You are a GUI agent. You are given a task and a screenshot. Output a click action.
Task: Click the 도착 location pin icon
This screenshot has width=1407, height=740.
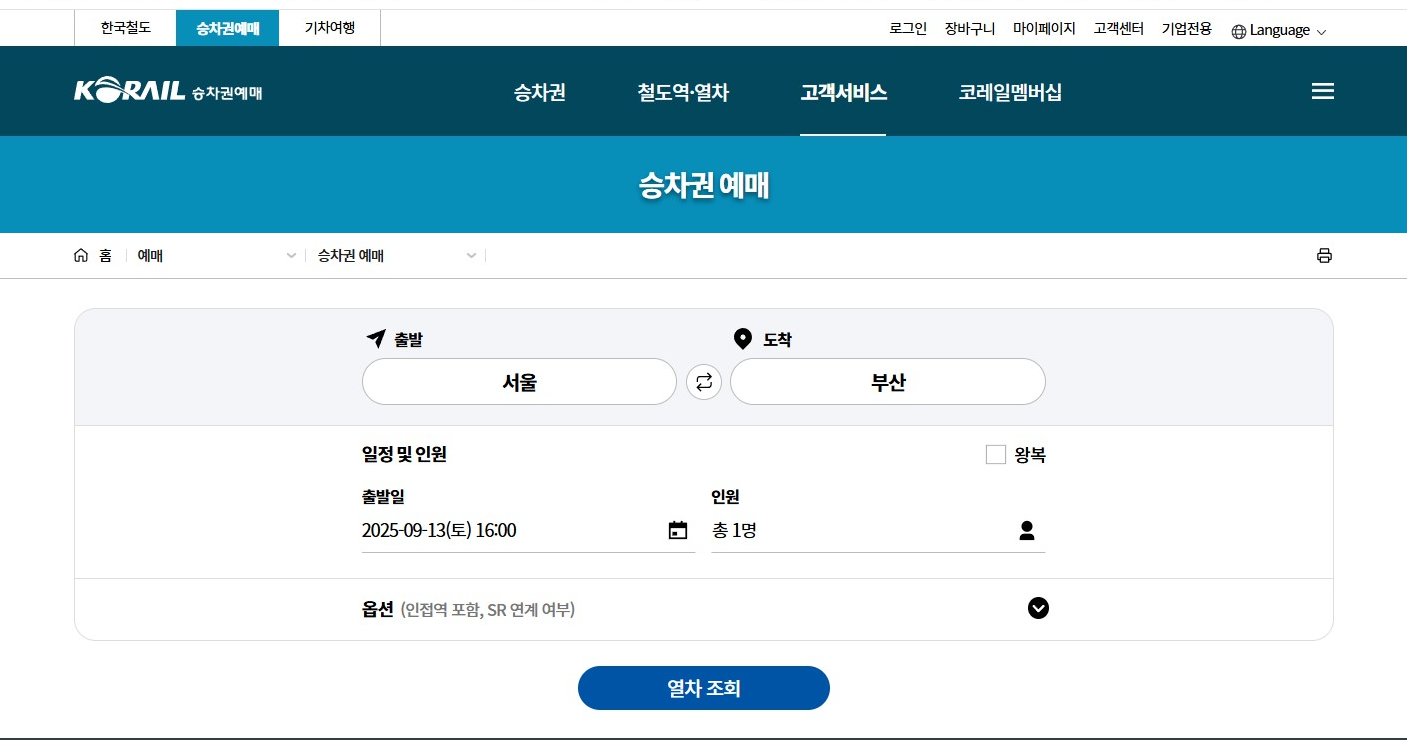[x=742, y=338]
